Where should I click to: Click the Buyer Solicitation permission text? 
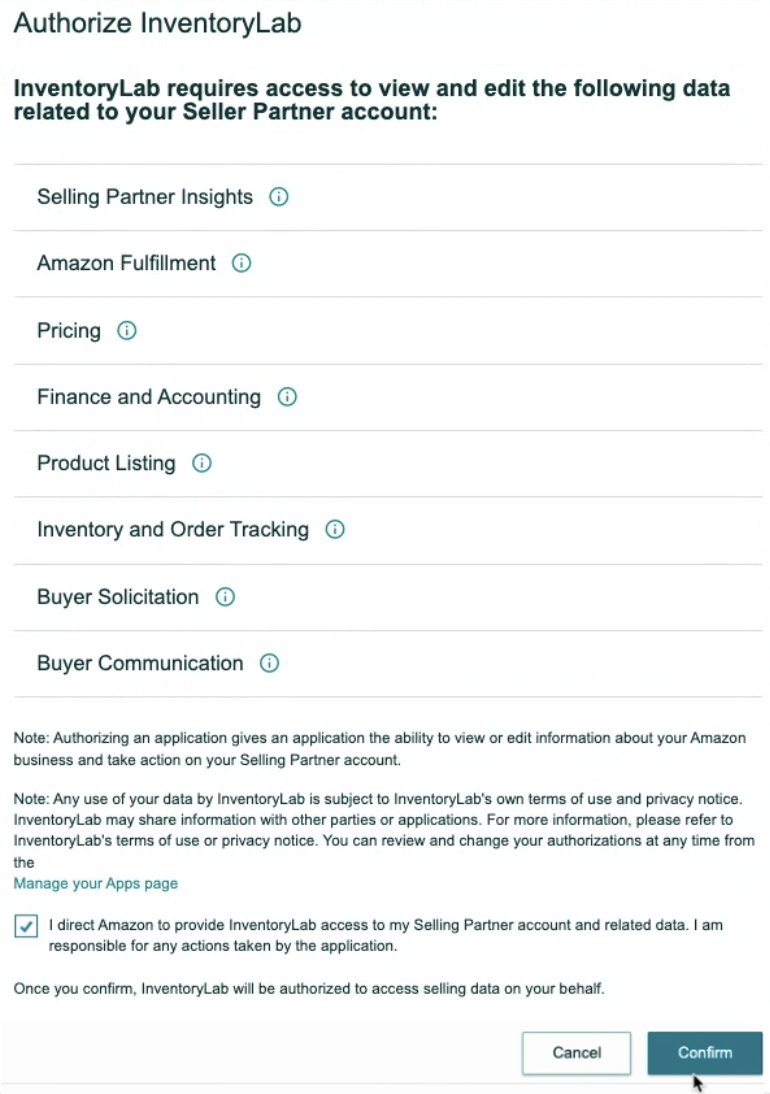118,597
